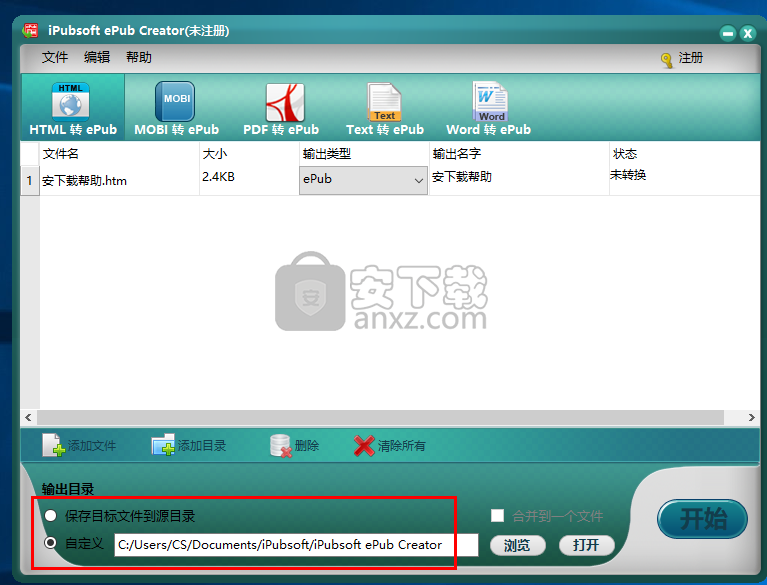Viewport: 767px width, 585px height.
Task: Start conversion with the 开始 button
Action: [x=702, y=519]
